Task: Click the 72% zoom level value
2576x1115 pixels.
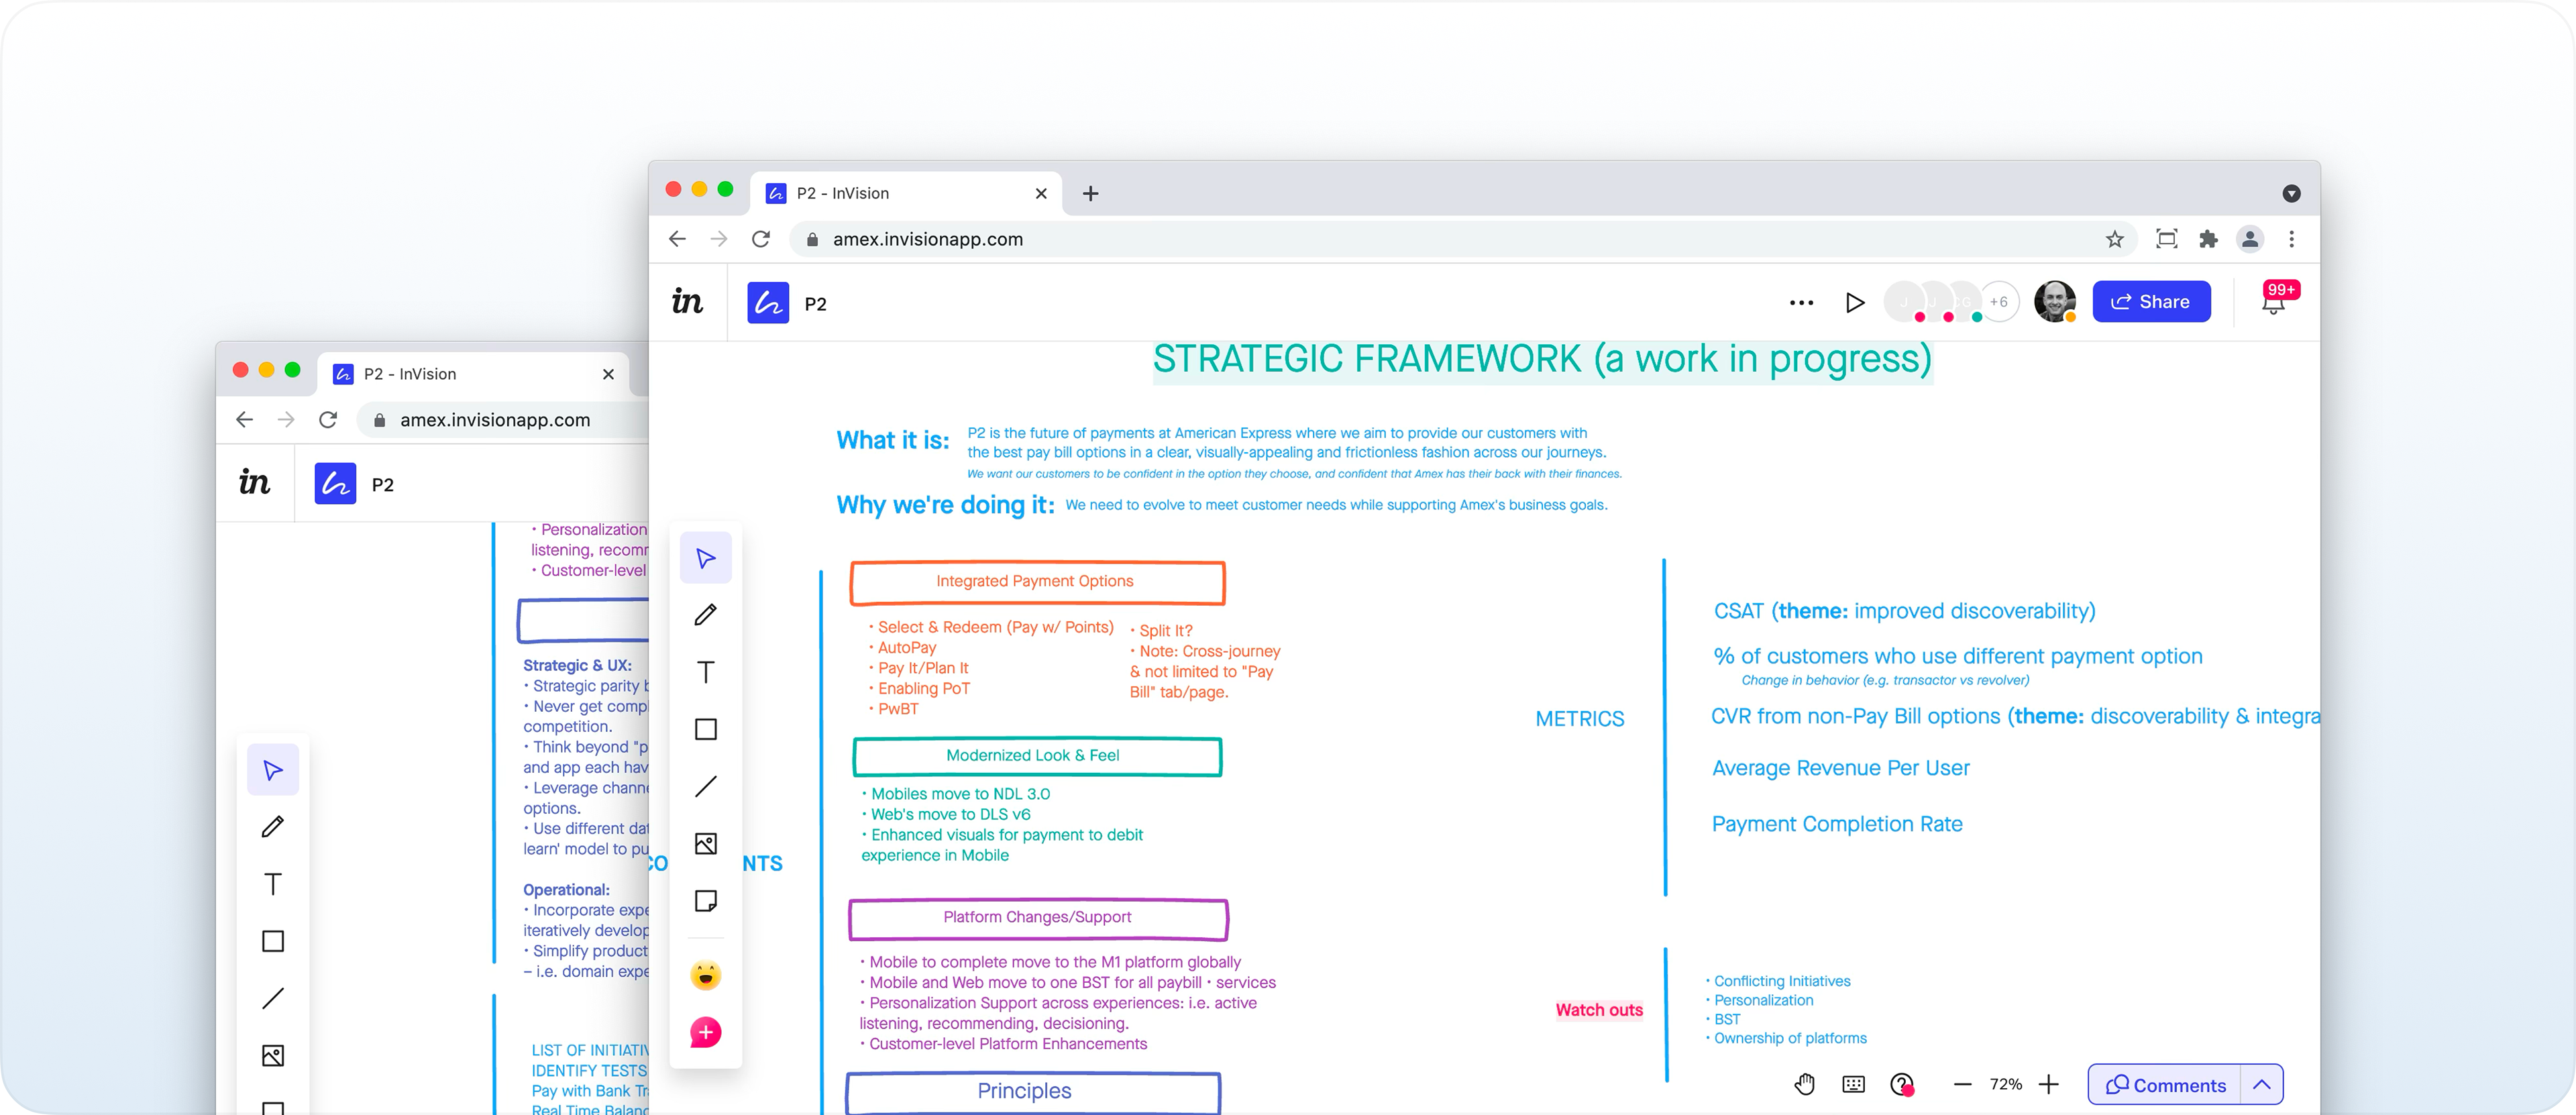Action: coord(2005,1084)
